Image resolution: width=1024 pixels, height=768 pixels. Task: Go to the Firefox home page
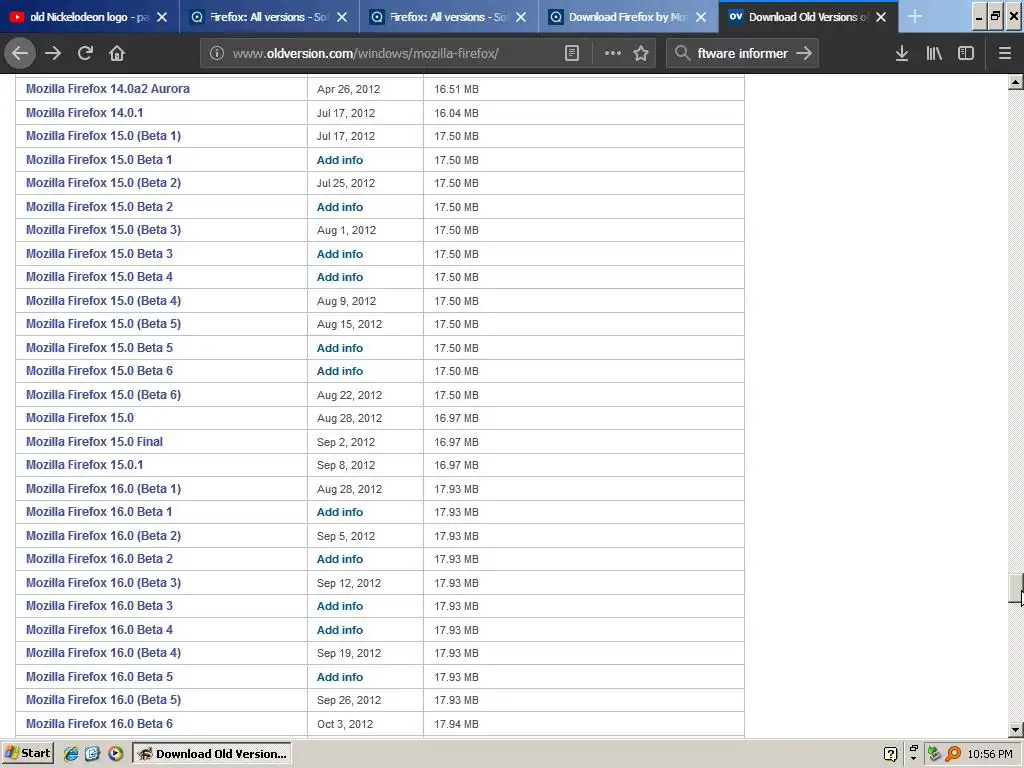coord(117,53)
